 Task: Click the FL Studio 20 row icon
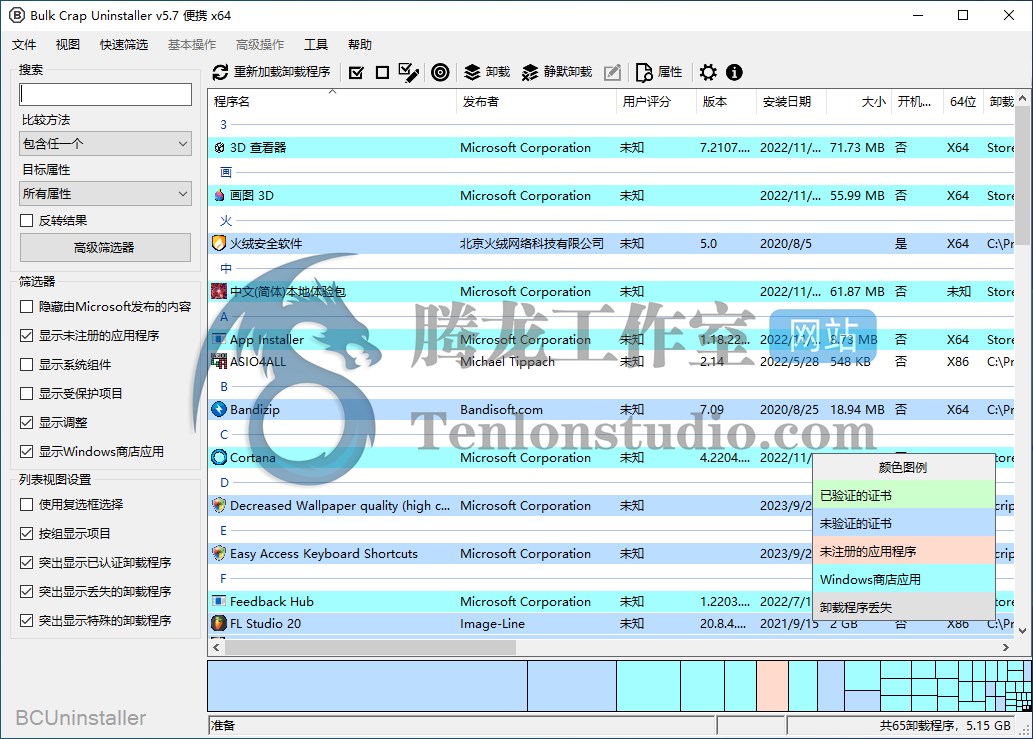click(x=219, y=623)
